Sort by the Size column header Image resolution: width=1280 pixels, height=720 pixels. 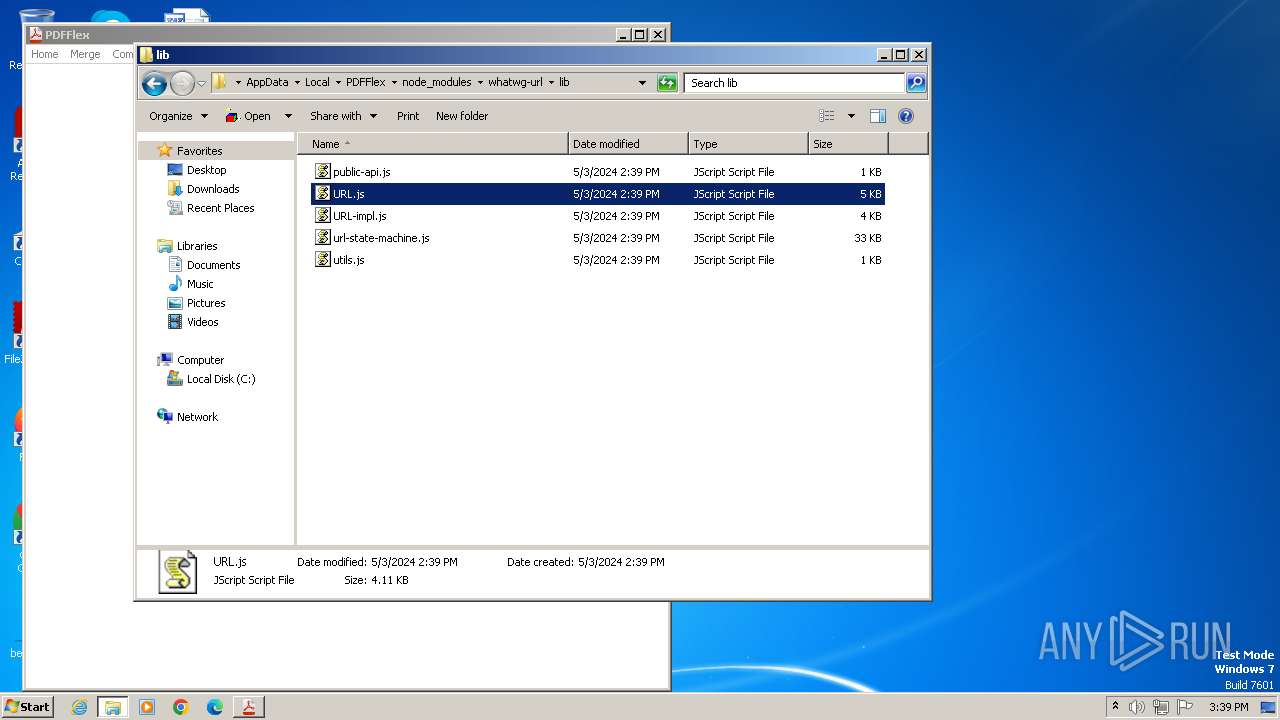coord(848,144)
